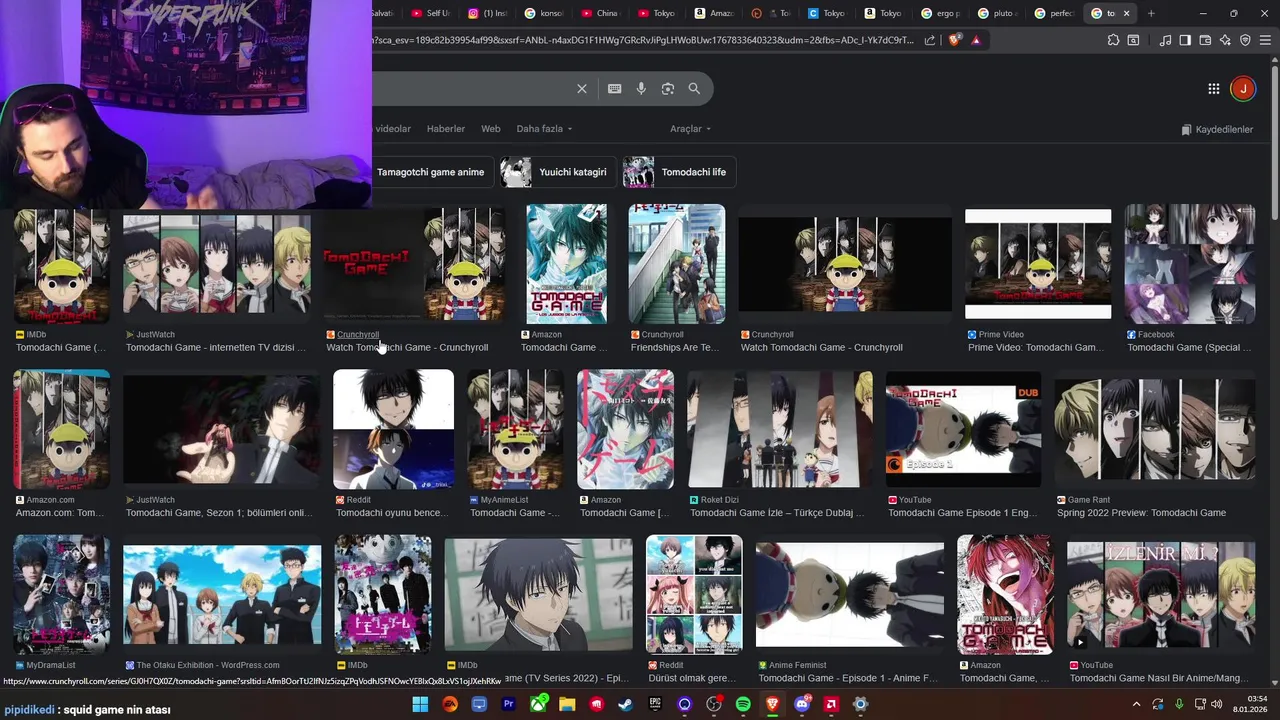Switch to the Web results tab
Screen dimensions: 1280x720
coord(491,129)
